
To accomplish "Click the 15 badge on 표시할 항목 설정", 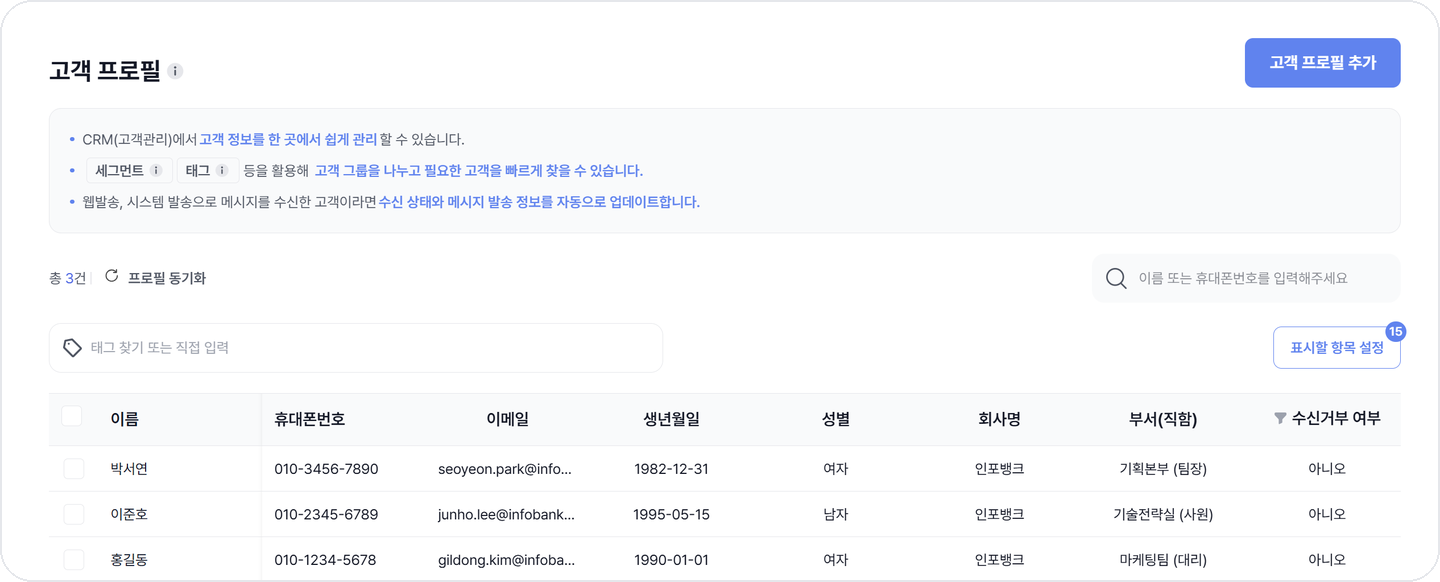I will (x=1396, y=331).
